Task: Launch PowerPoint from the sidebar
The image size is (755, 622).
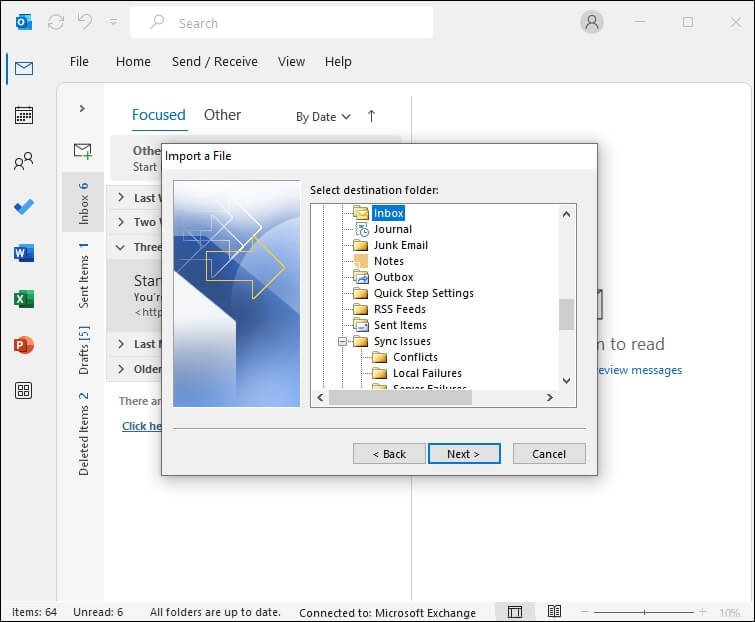Action: 24,345
